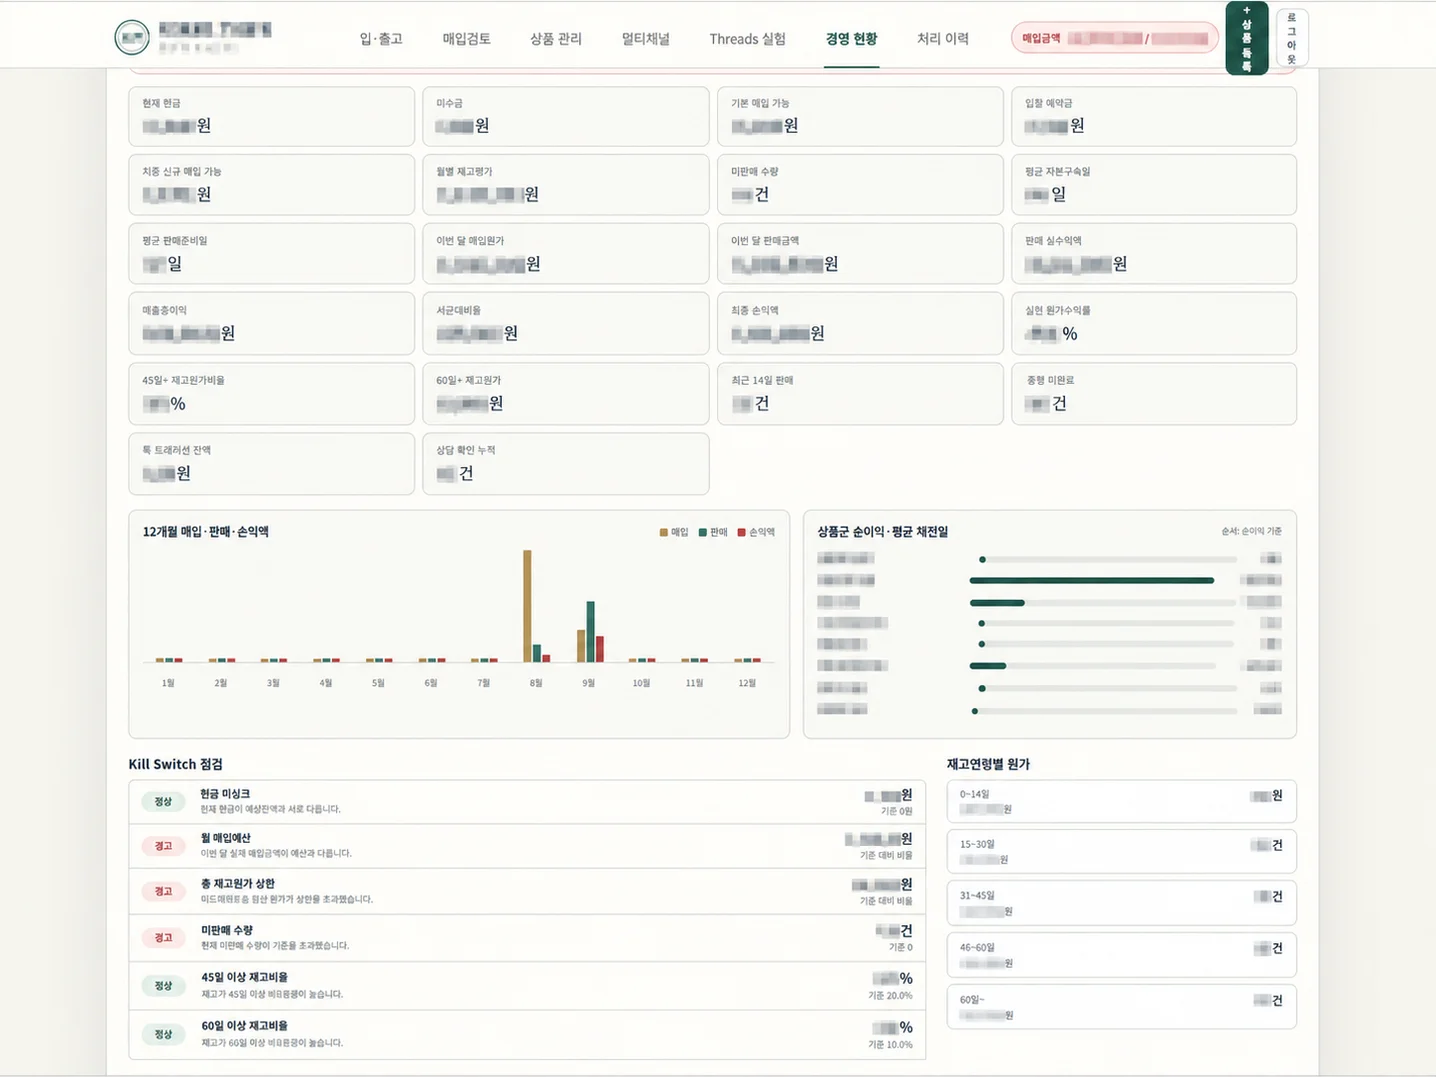
Task: Select the 46~60일 inventory age card
Action: 1121,955
